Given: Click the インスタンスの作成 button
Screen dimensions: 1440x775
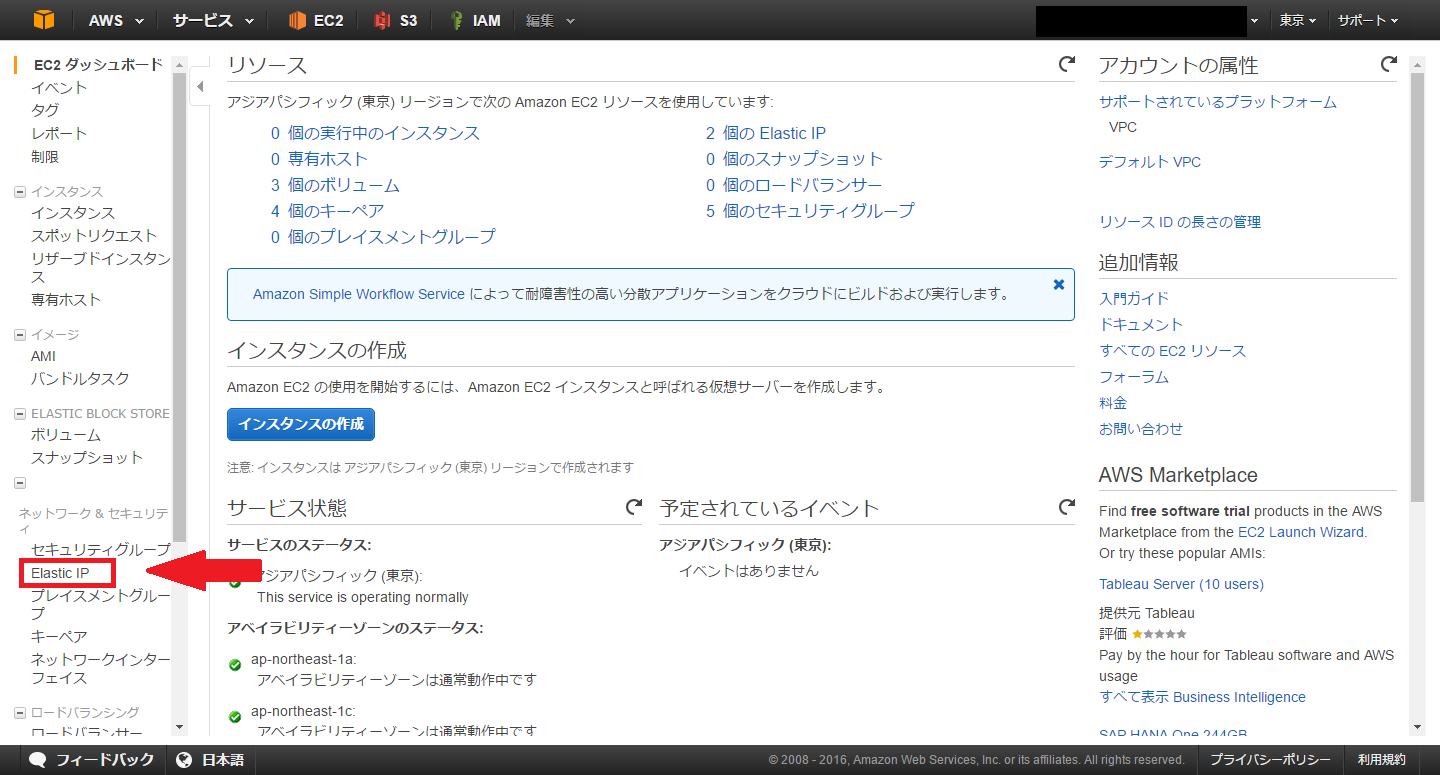Looking at the screenshot, I should (x=300, y=424).
